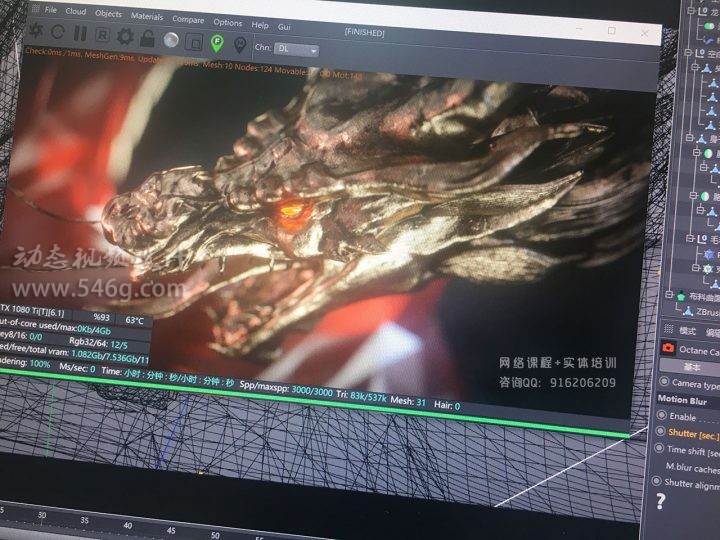720x540 pixels.
Task: Click the M.blur caches label
Action: [x=692, y=468]
